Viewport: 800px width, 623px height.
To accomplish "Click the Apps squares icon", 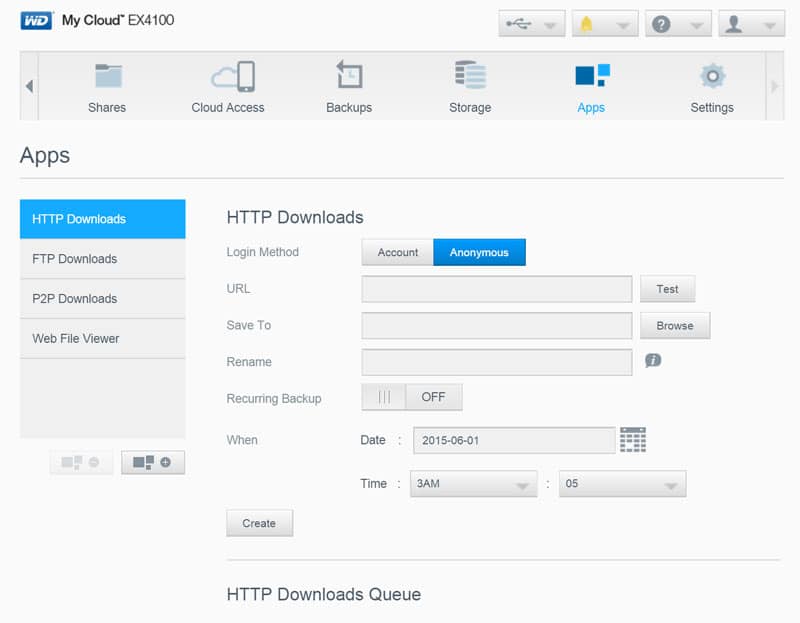I will 592,76.
